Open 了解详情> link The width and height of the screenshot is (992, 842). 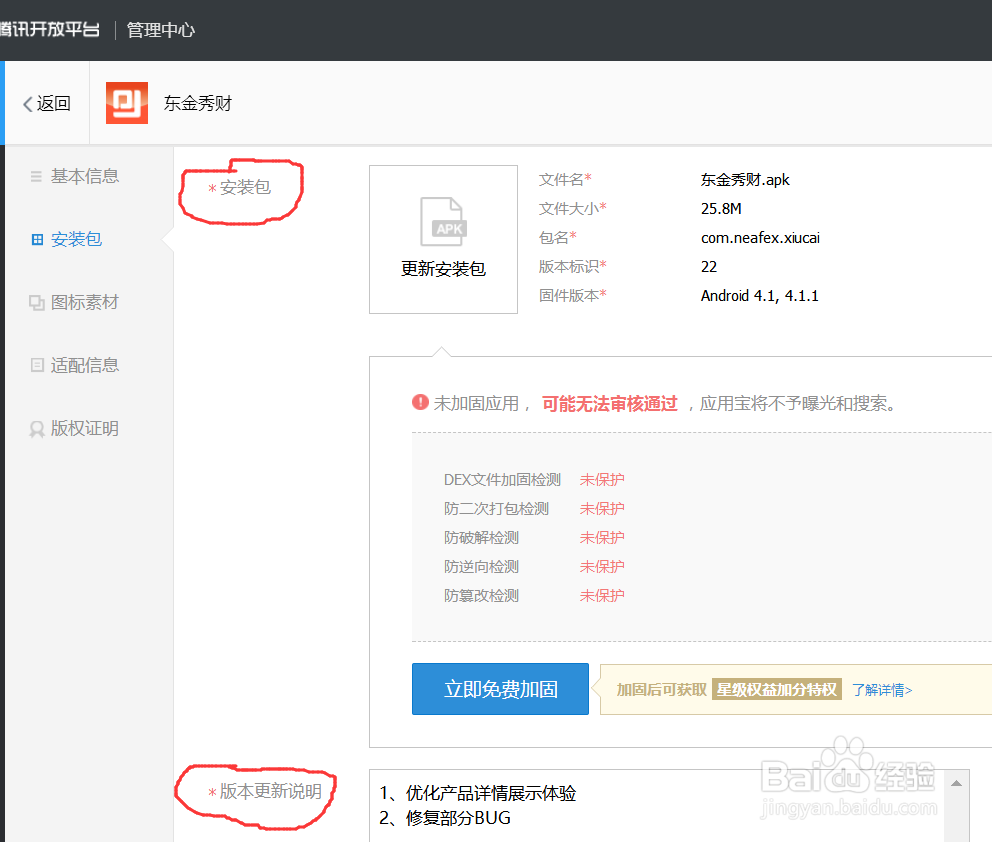[x=882, y=690]
